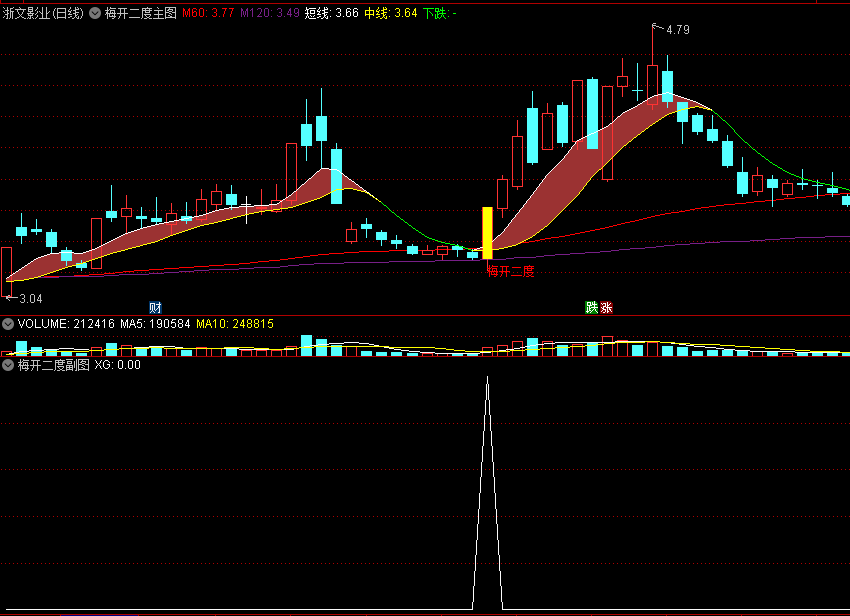Click the 4.79 high price label
Viewport: 850px width, 616px height.
coord(678,30)
